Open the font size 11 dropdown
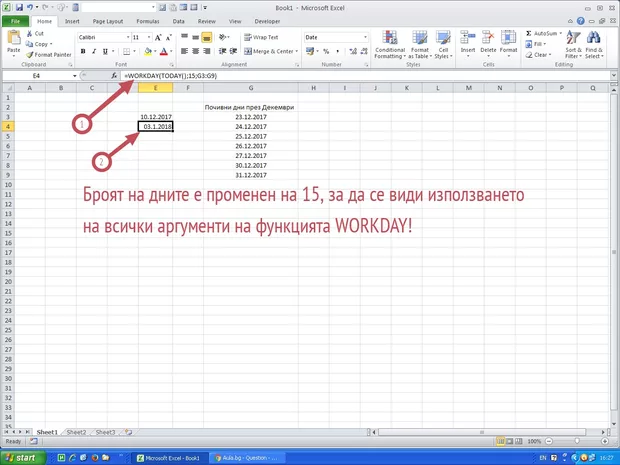Screen dimensions: 620x465 pyautogui.click(x=149, y=38)
